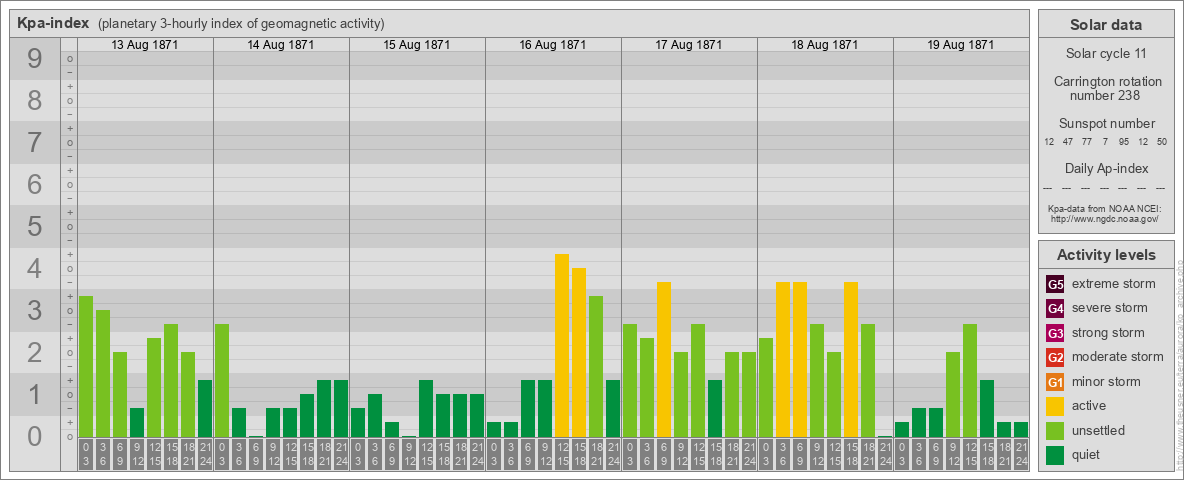1184x480 pixels.
Task: Select the 0-3 green bar on 14 Aug
Action: pyautogui.click(x=222, y=380)
